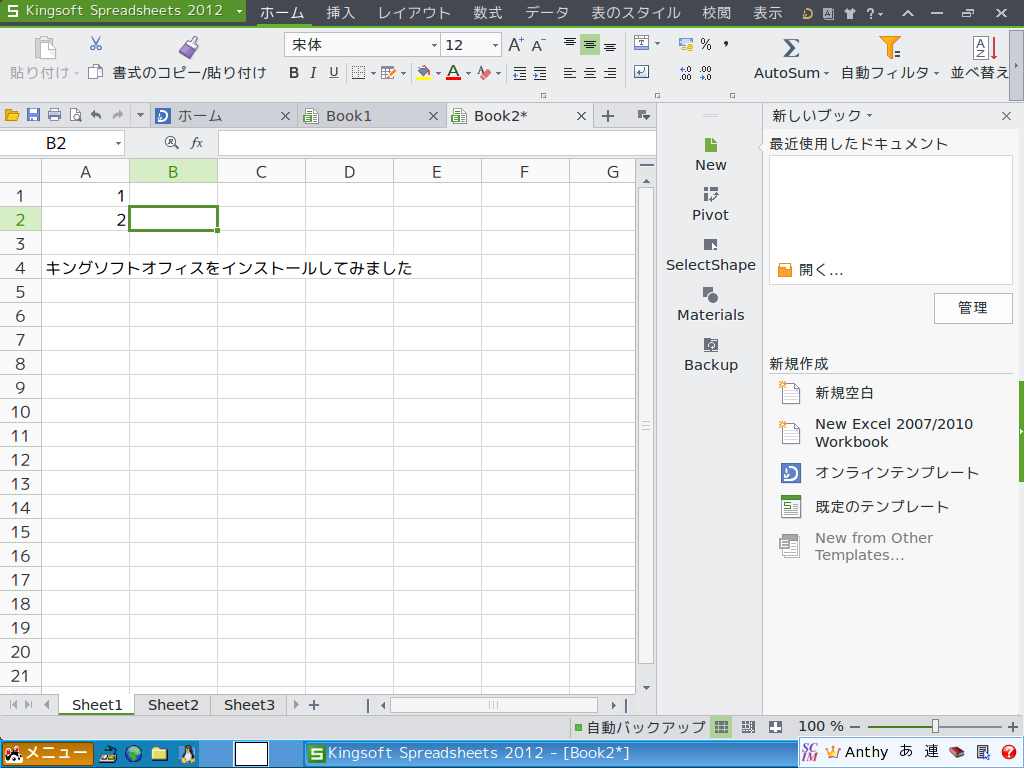Click the auto filter funnel icon

889,48
